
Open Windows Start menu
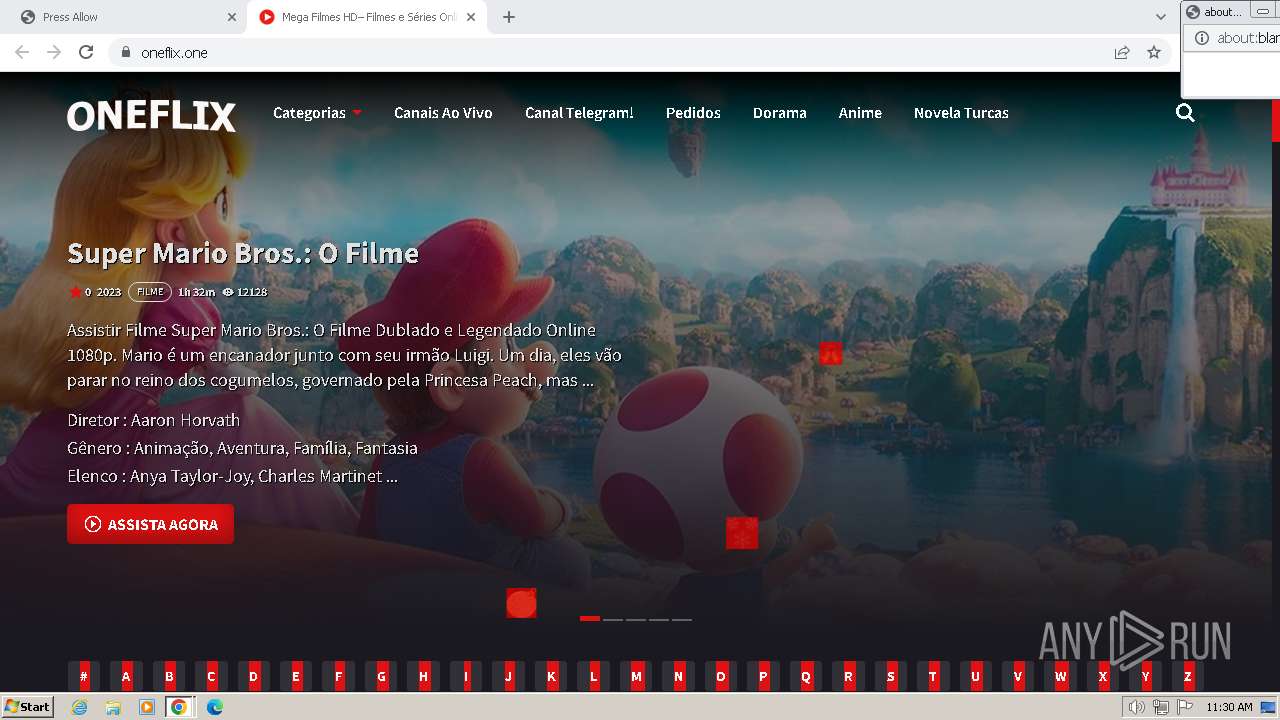(x=28, y=707)
